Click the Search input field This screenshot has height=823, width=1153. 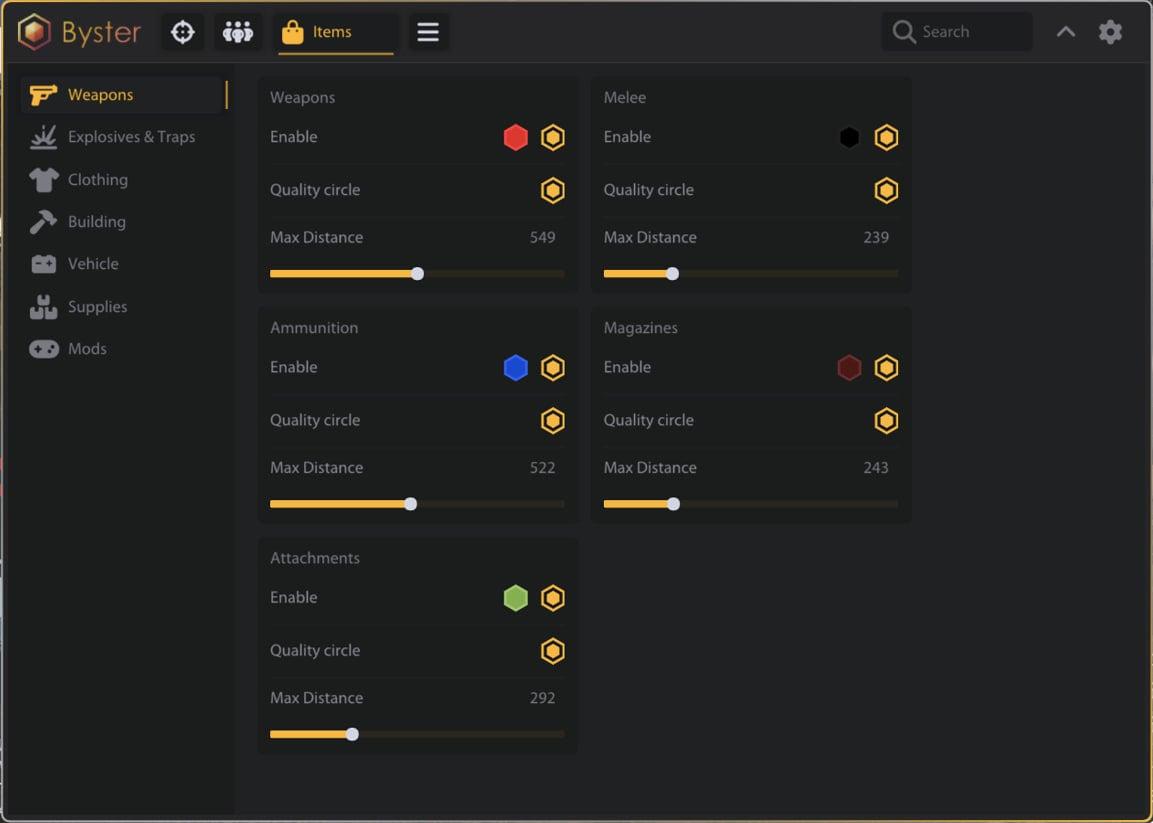pyautogui.click(x=970, y=32)
